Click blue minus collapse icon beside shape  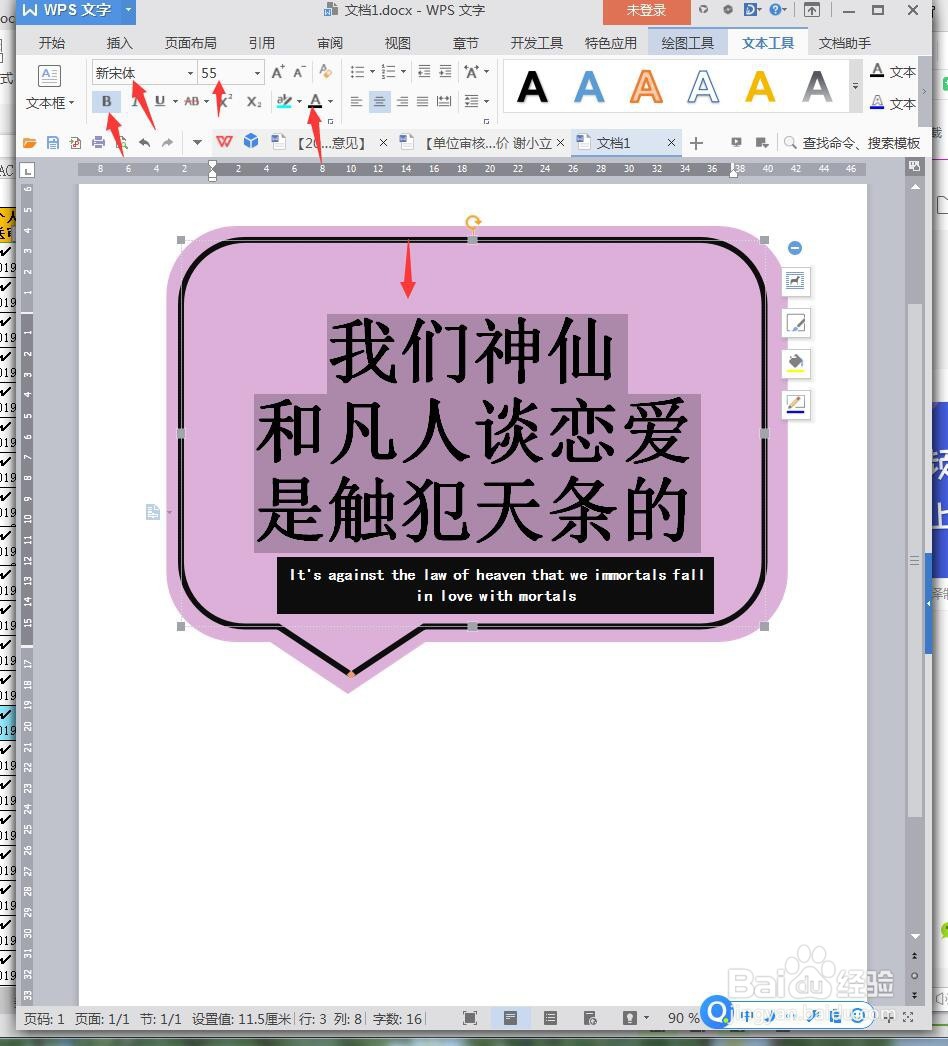[x=795, y=248]
